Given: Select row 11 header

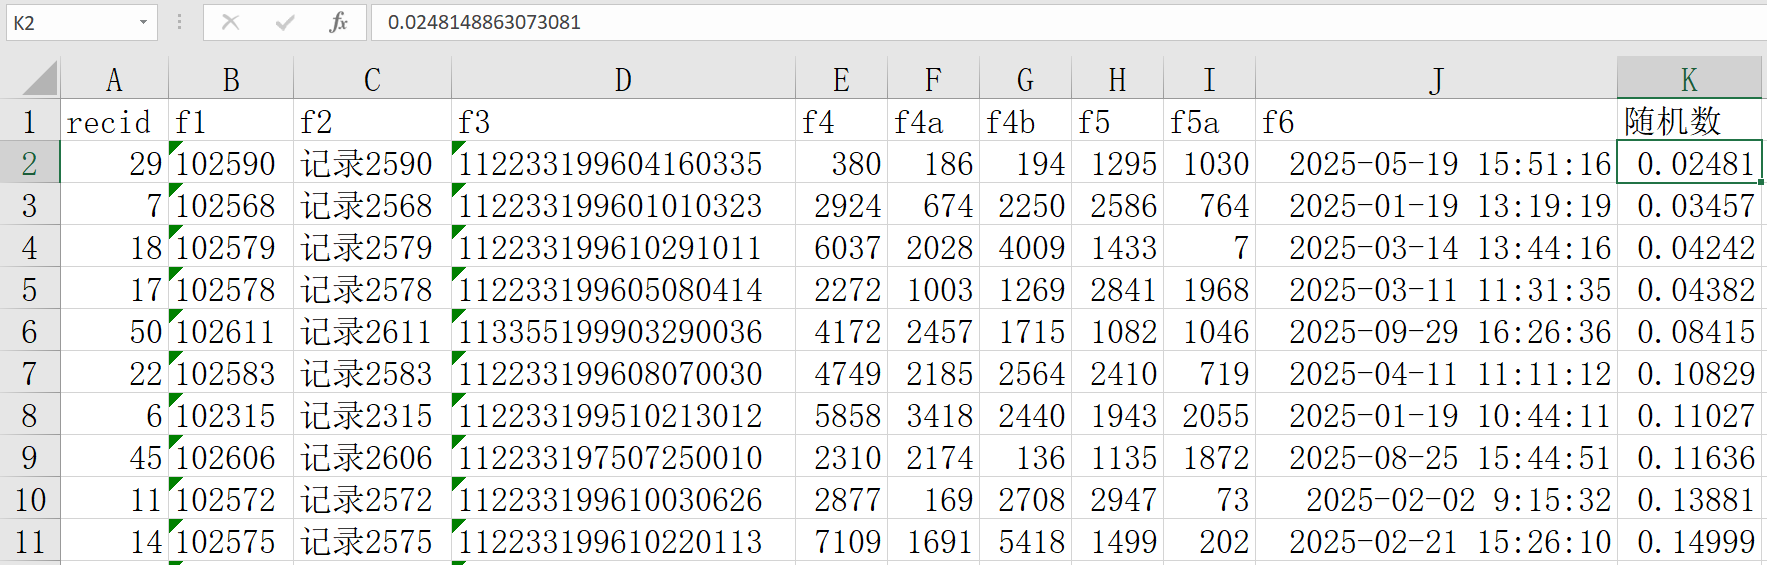Looking at the screenshot, I should 29,542.
